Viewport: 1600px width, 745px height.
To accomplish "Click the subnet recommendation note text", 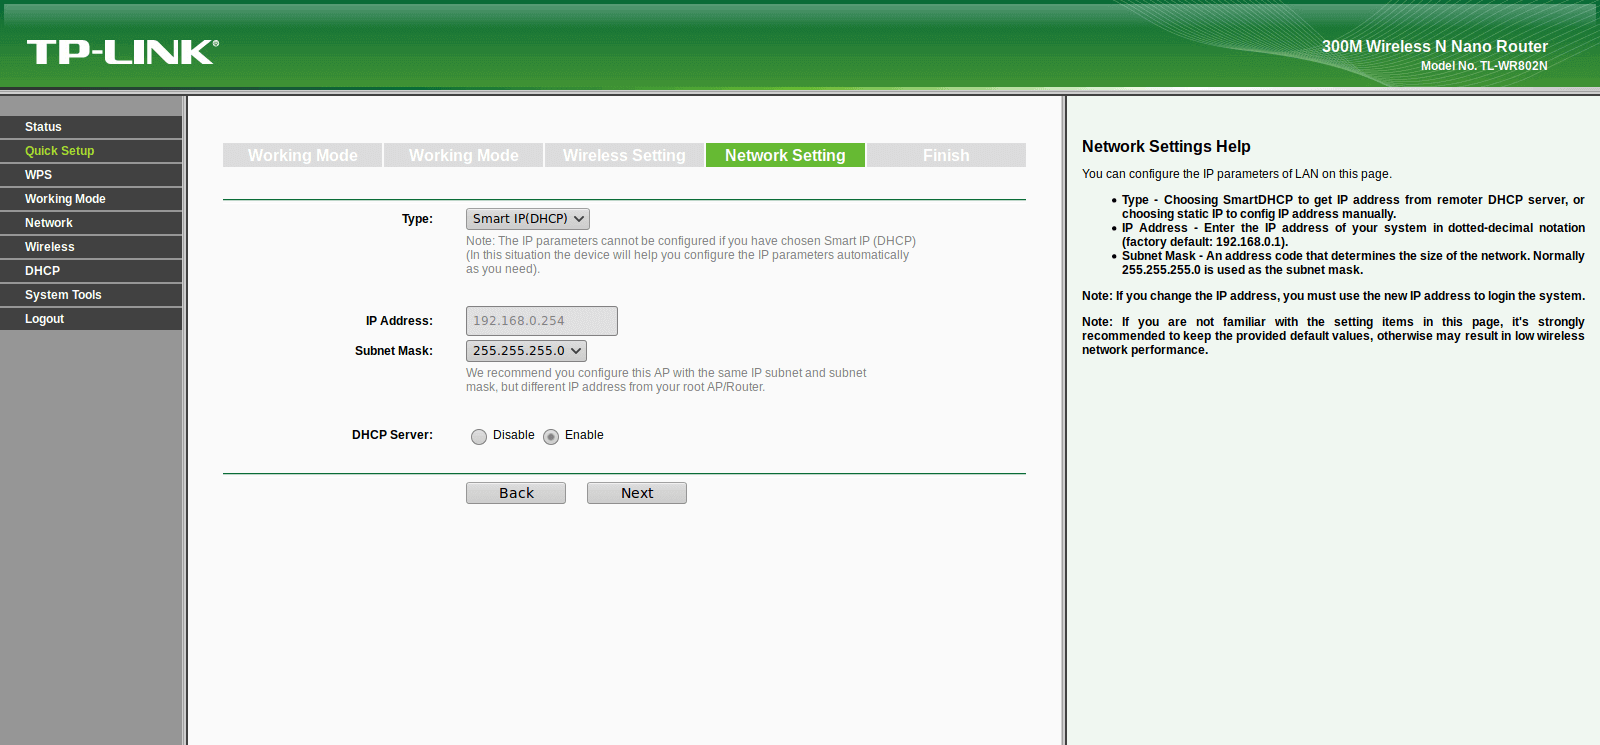I will point(666,380).
